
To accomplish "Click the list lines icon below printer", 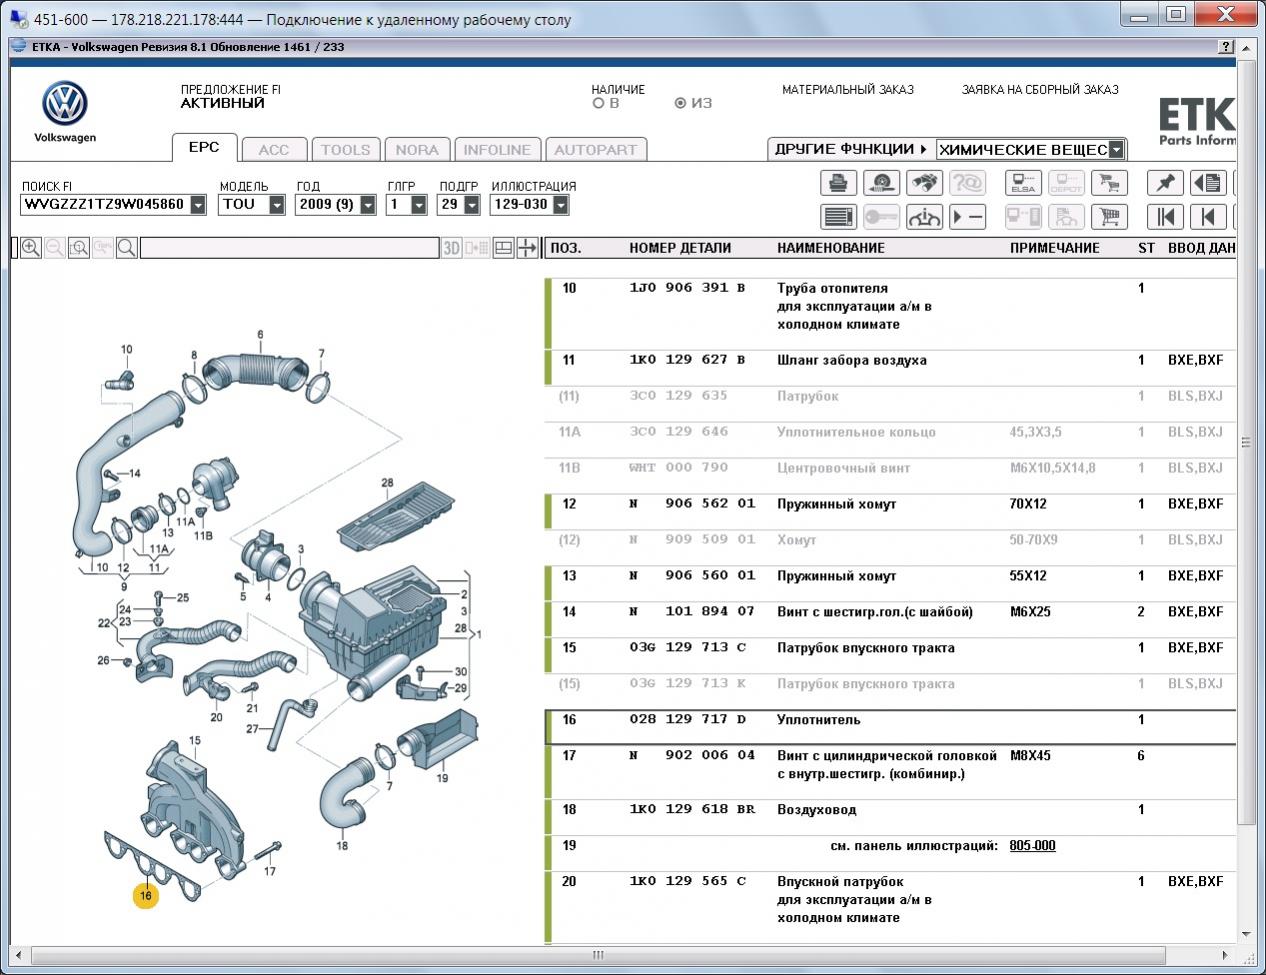I will [838, 216].
